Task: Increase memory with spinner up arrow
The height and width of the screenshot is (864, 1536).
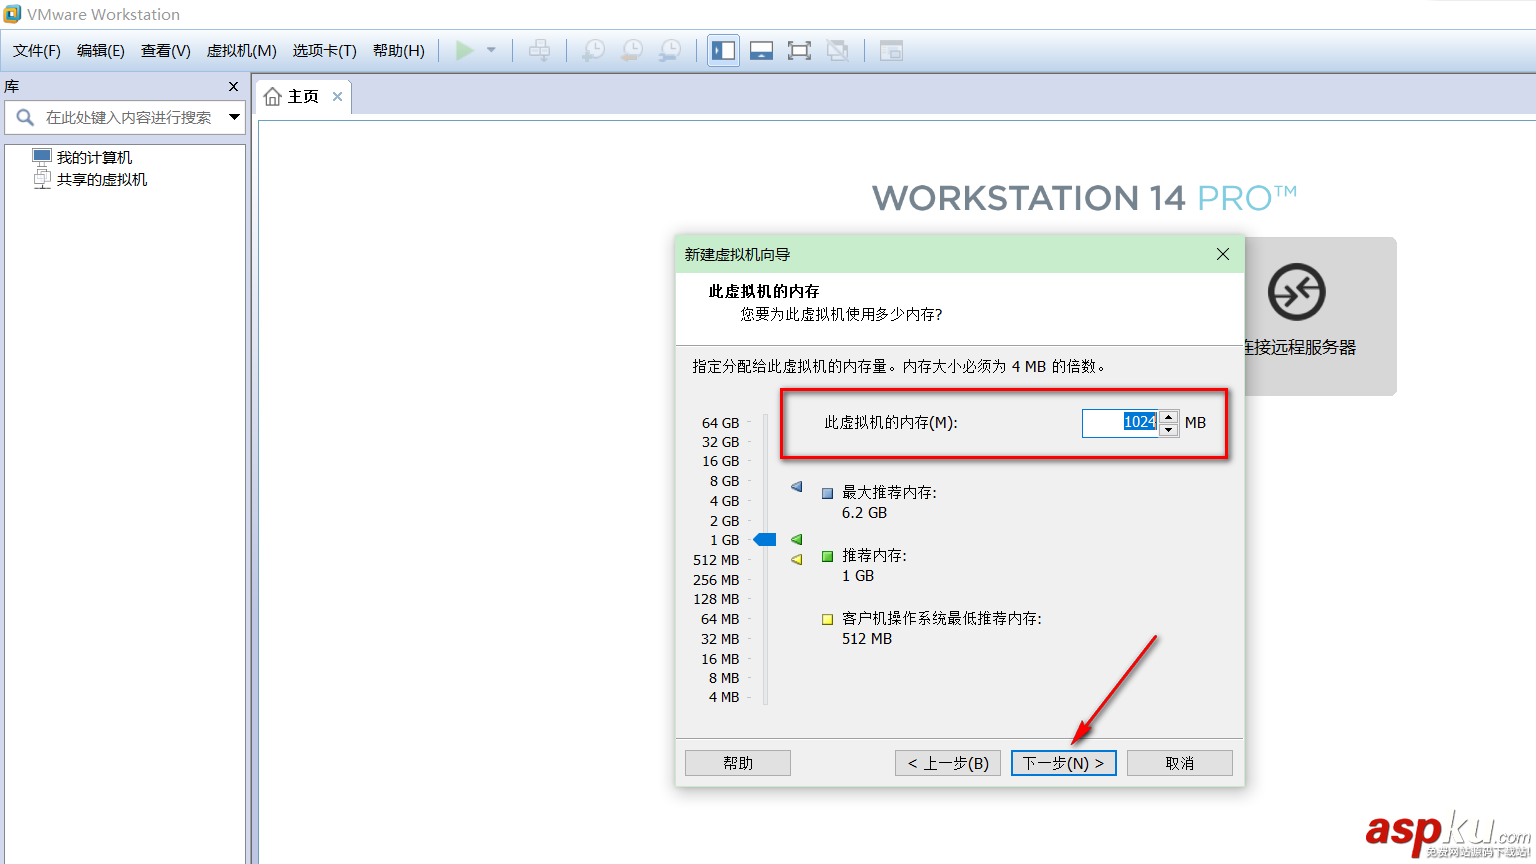Action: pyautogui.click(x=1169, y=416)
